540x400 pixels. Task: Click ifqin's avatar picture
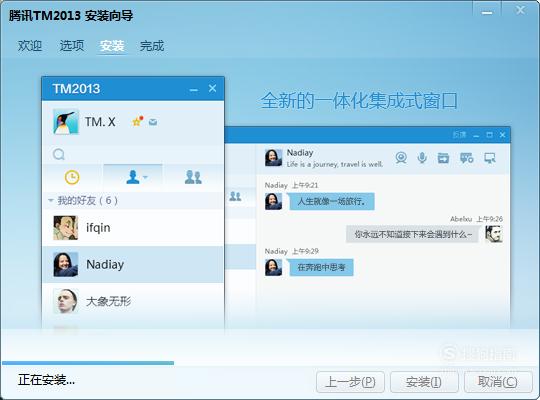(65, 228)
